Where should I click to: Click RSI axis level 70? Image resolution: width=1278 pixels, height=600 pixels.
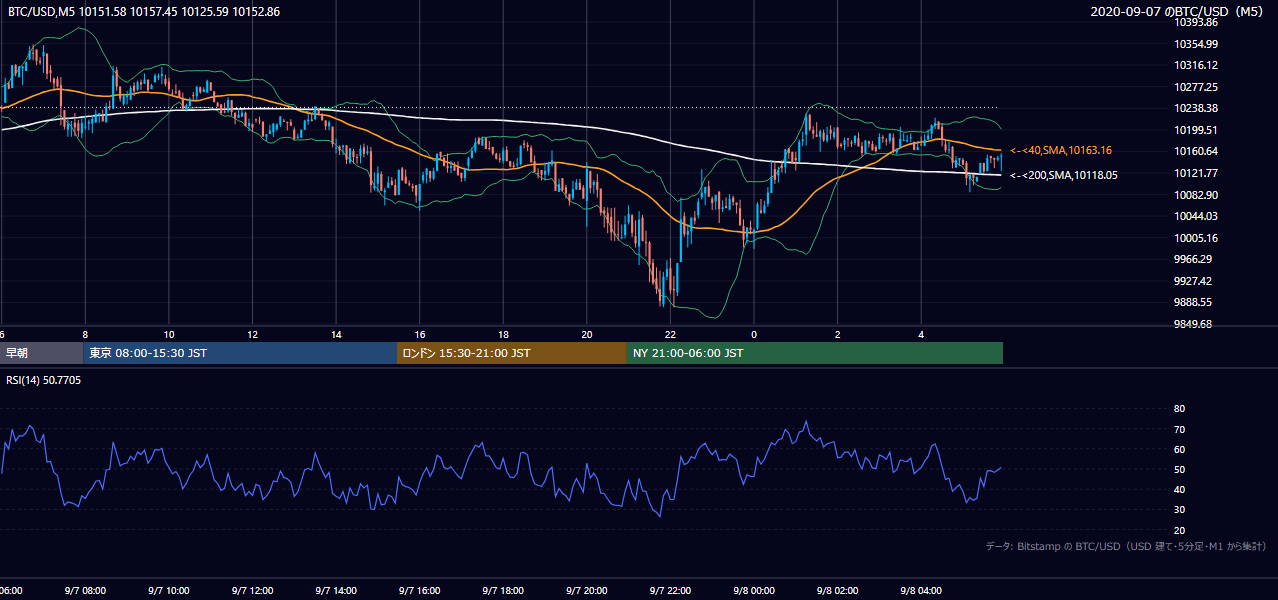(1180, 429)
